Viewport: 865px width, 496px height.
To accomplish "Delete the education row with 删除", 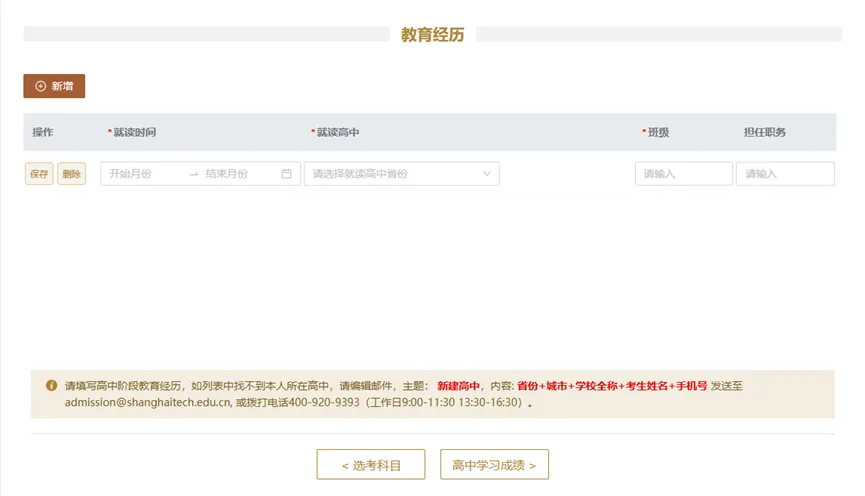I will click(x=72, y=174).
